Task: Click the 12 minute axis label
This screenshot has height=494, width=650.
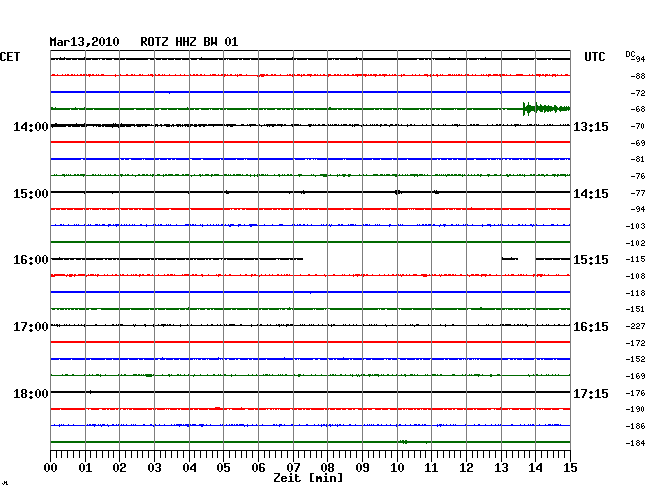Action: pos(466,468)
